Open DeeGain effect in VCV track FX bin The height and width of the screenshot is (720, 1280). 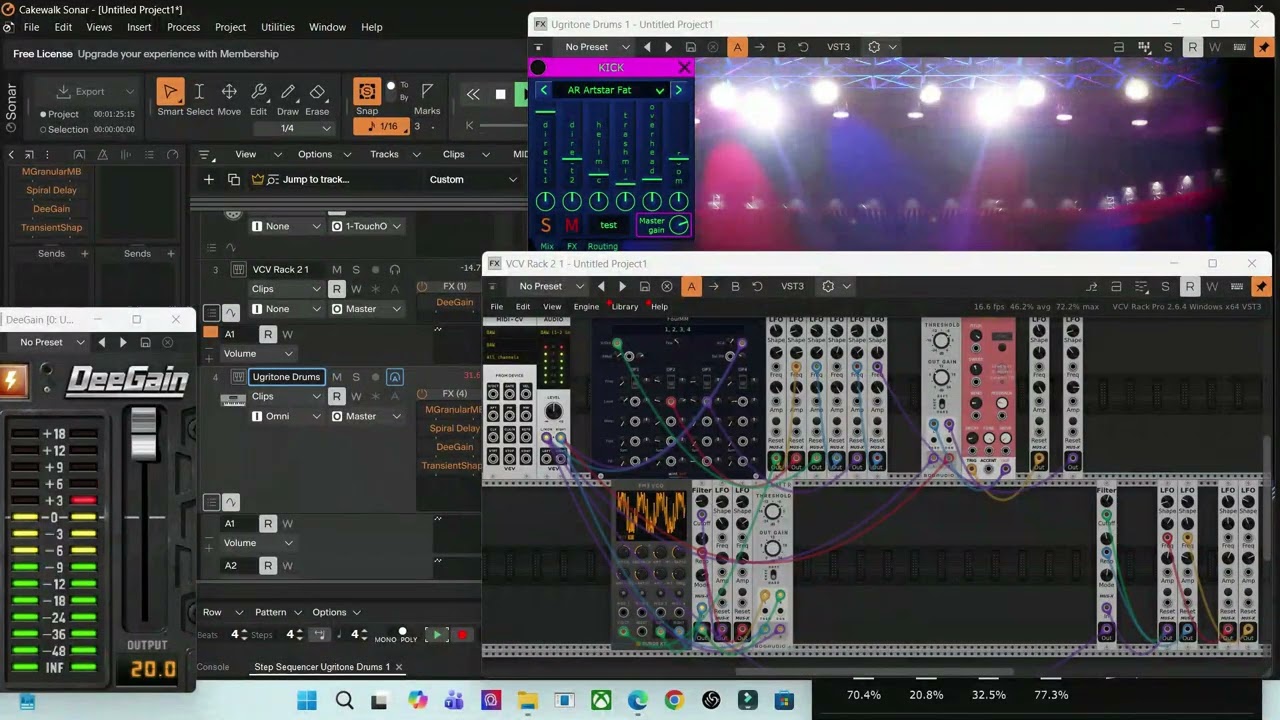(455, 303)
